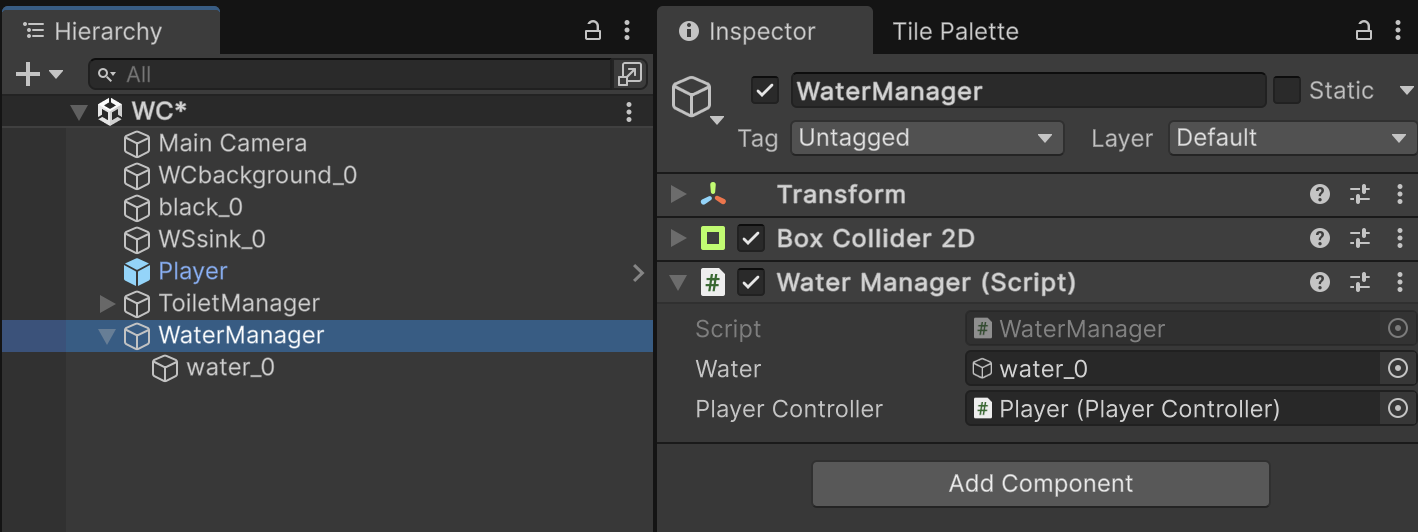This screenshot has width=1418, height=532.
Task: Disable the Box Collider 2D component
Action: click(x=751, y=238)
